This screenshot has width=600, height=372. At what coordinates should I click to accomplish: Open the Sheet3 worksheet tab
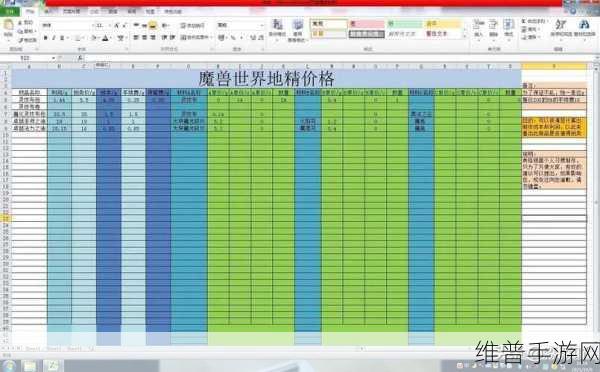[x=74, y=349]
